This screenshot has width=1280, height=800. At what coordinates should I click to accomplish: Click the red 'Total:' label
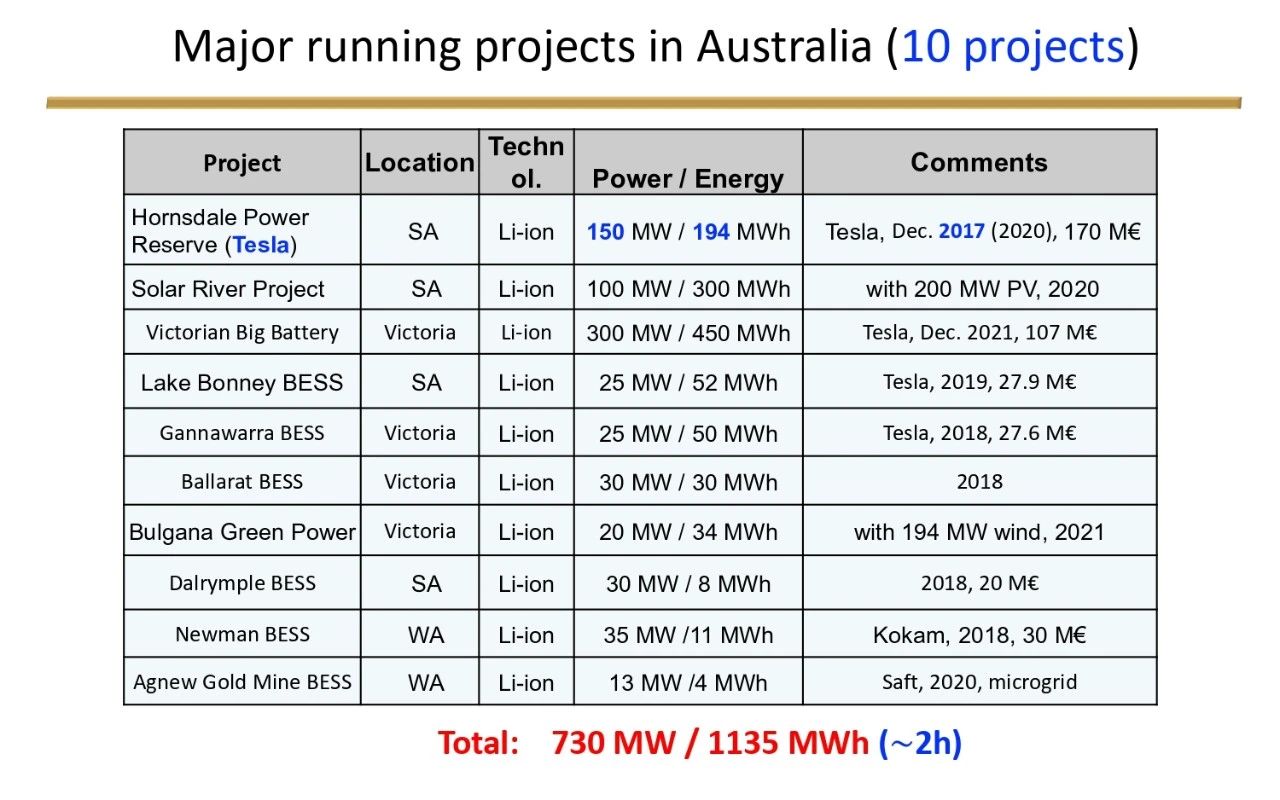[478, 743]
